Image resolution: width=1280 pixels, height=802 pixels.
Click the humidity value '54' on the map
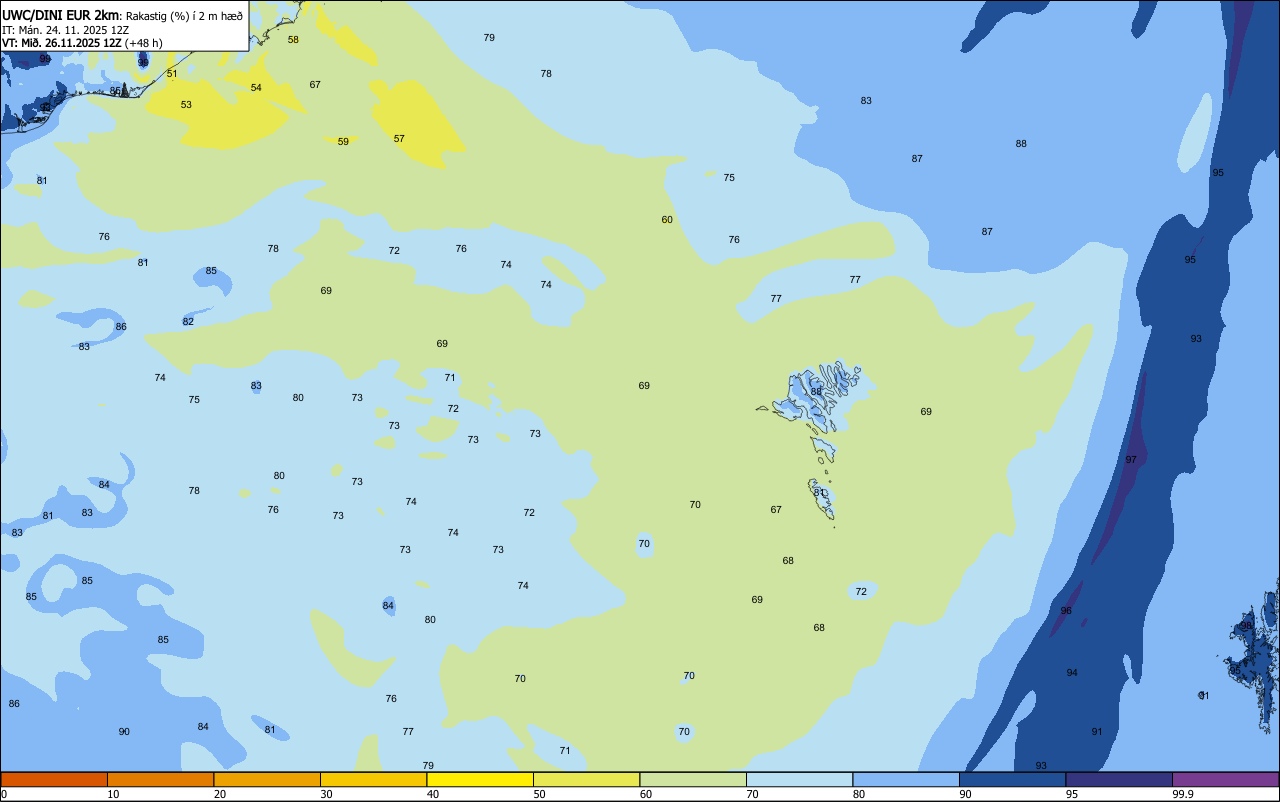click(x=256, y=88)
